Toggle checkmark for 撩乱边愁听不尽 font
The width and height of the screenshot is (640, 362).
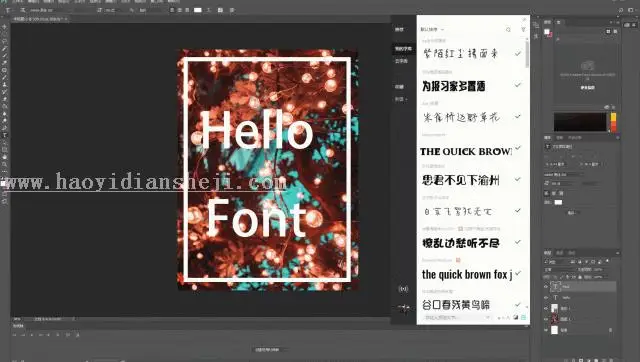click(x=518, y=242)
